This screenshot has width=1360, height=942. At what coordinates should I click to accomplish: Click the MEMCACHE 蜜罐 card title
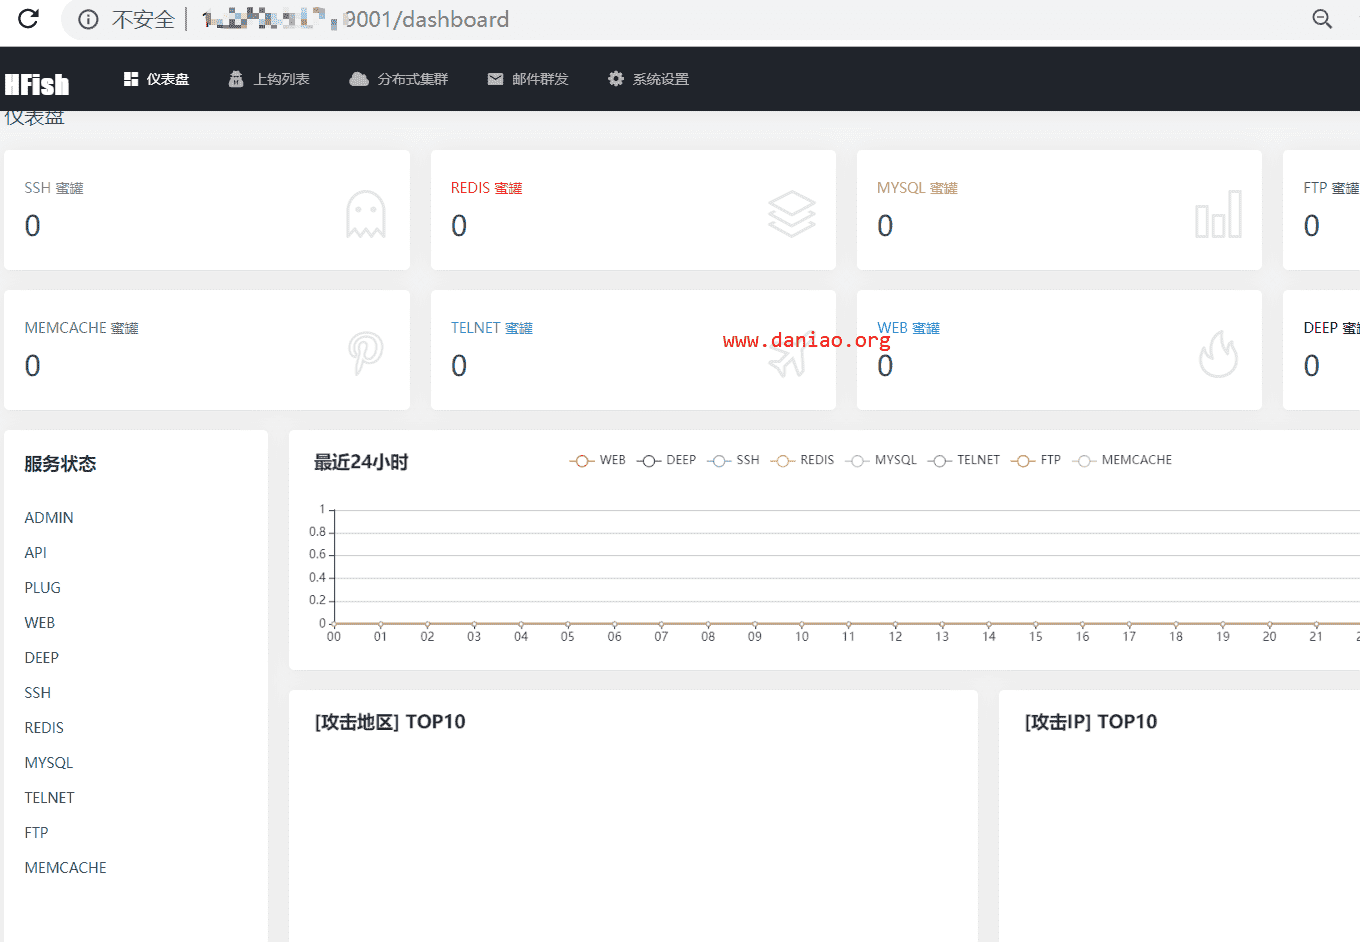point(81,328)
